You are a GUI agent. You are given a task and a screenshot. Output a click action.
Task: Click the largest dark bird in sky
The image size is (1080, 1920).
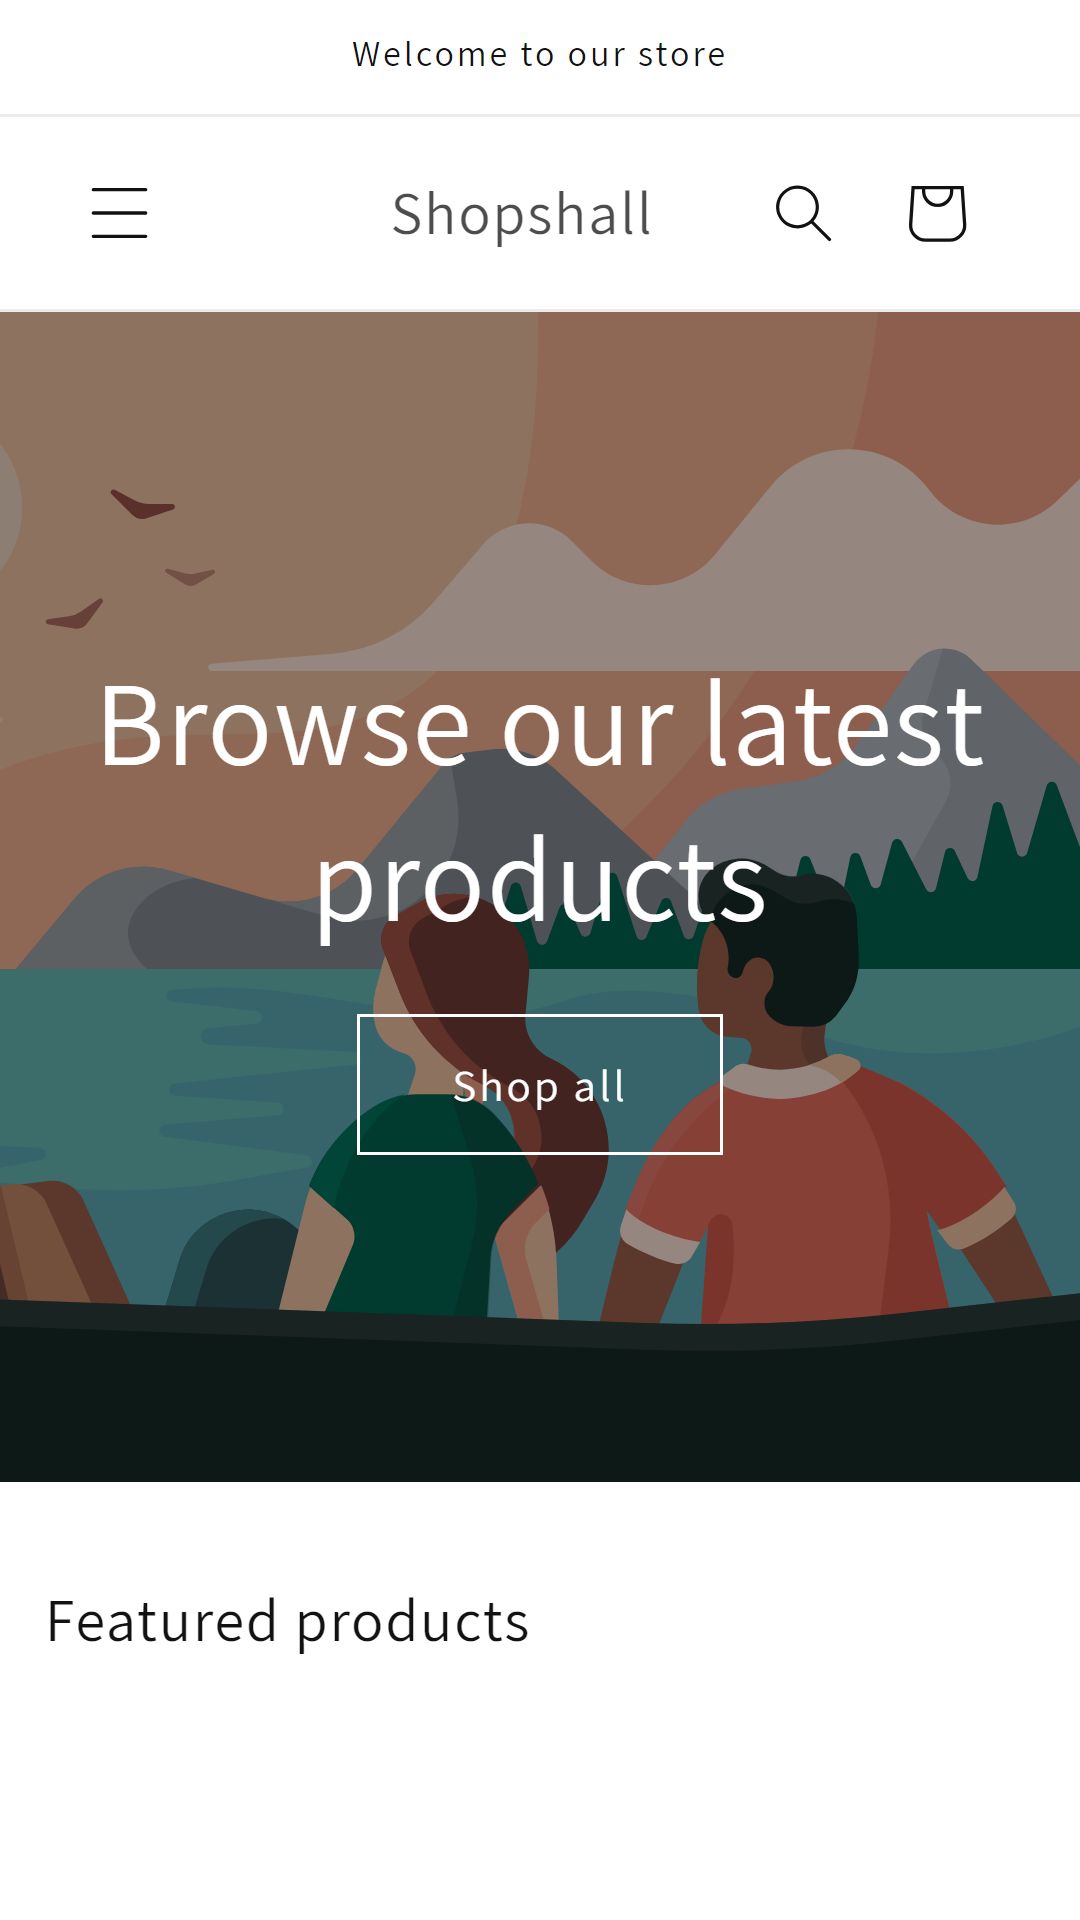tap(142, 504)
